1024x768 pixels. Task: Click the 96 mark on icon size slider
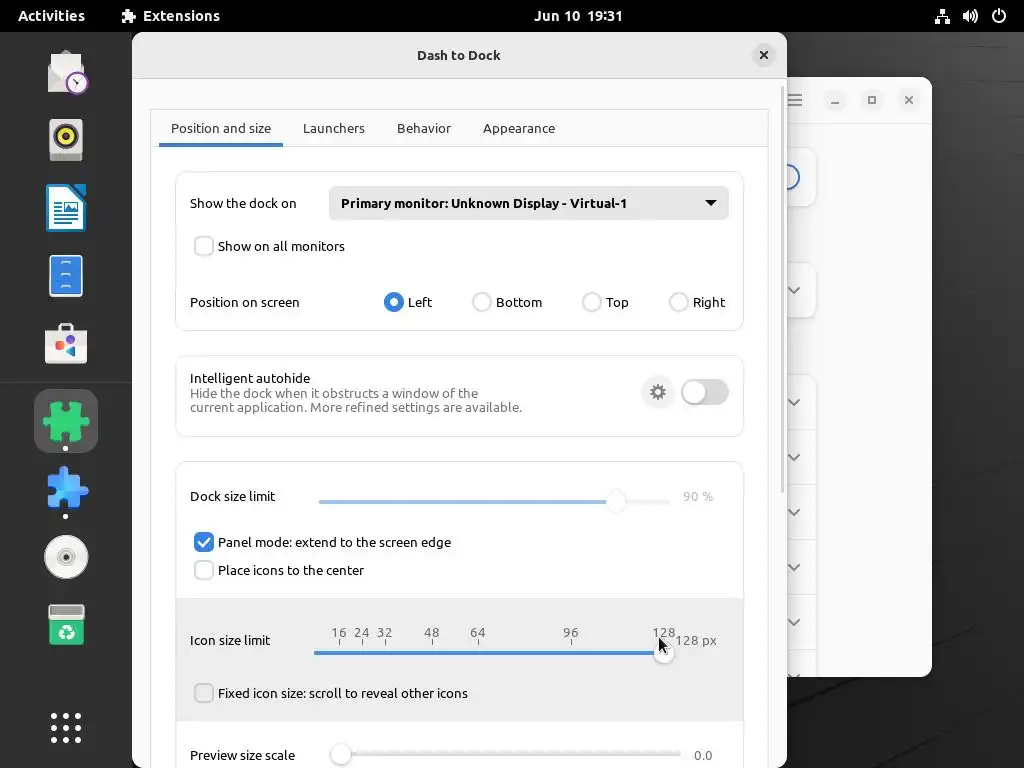(x=571, y=633)
